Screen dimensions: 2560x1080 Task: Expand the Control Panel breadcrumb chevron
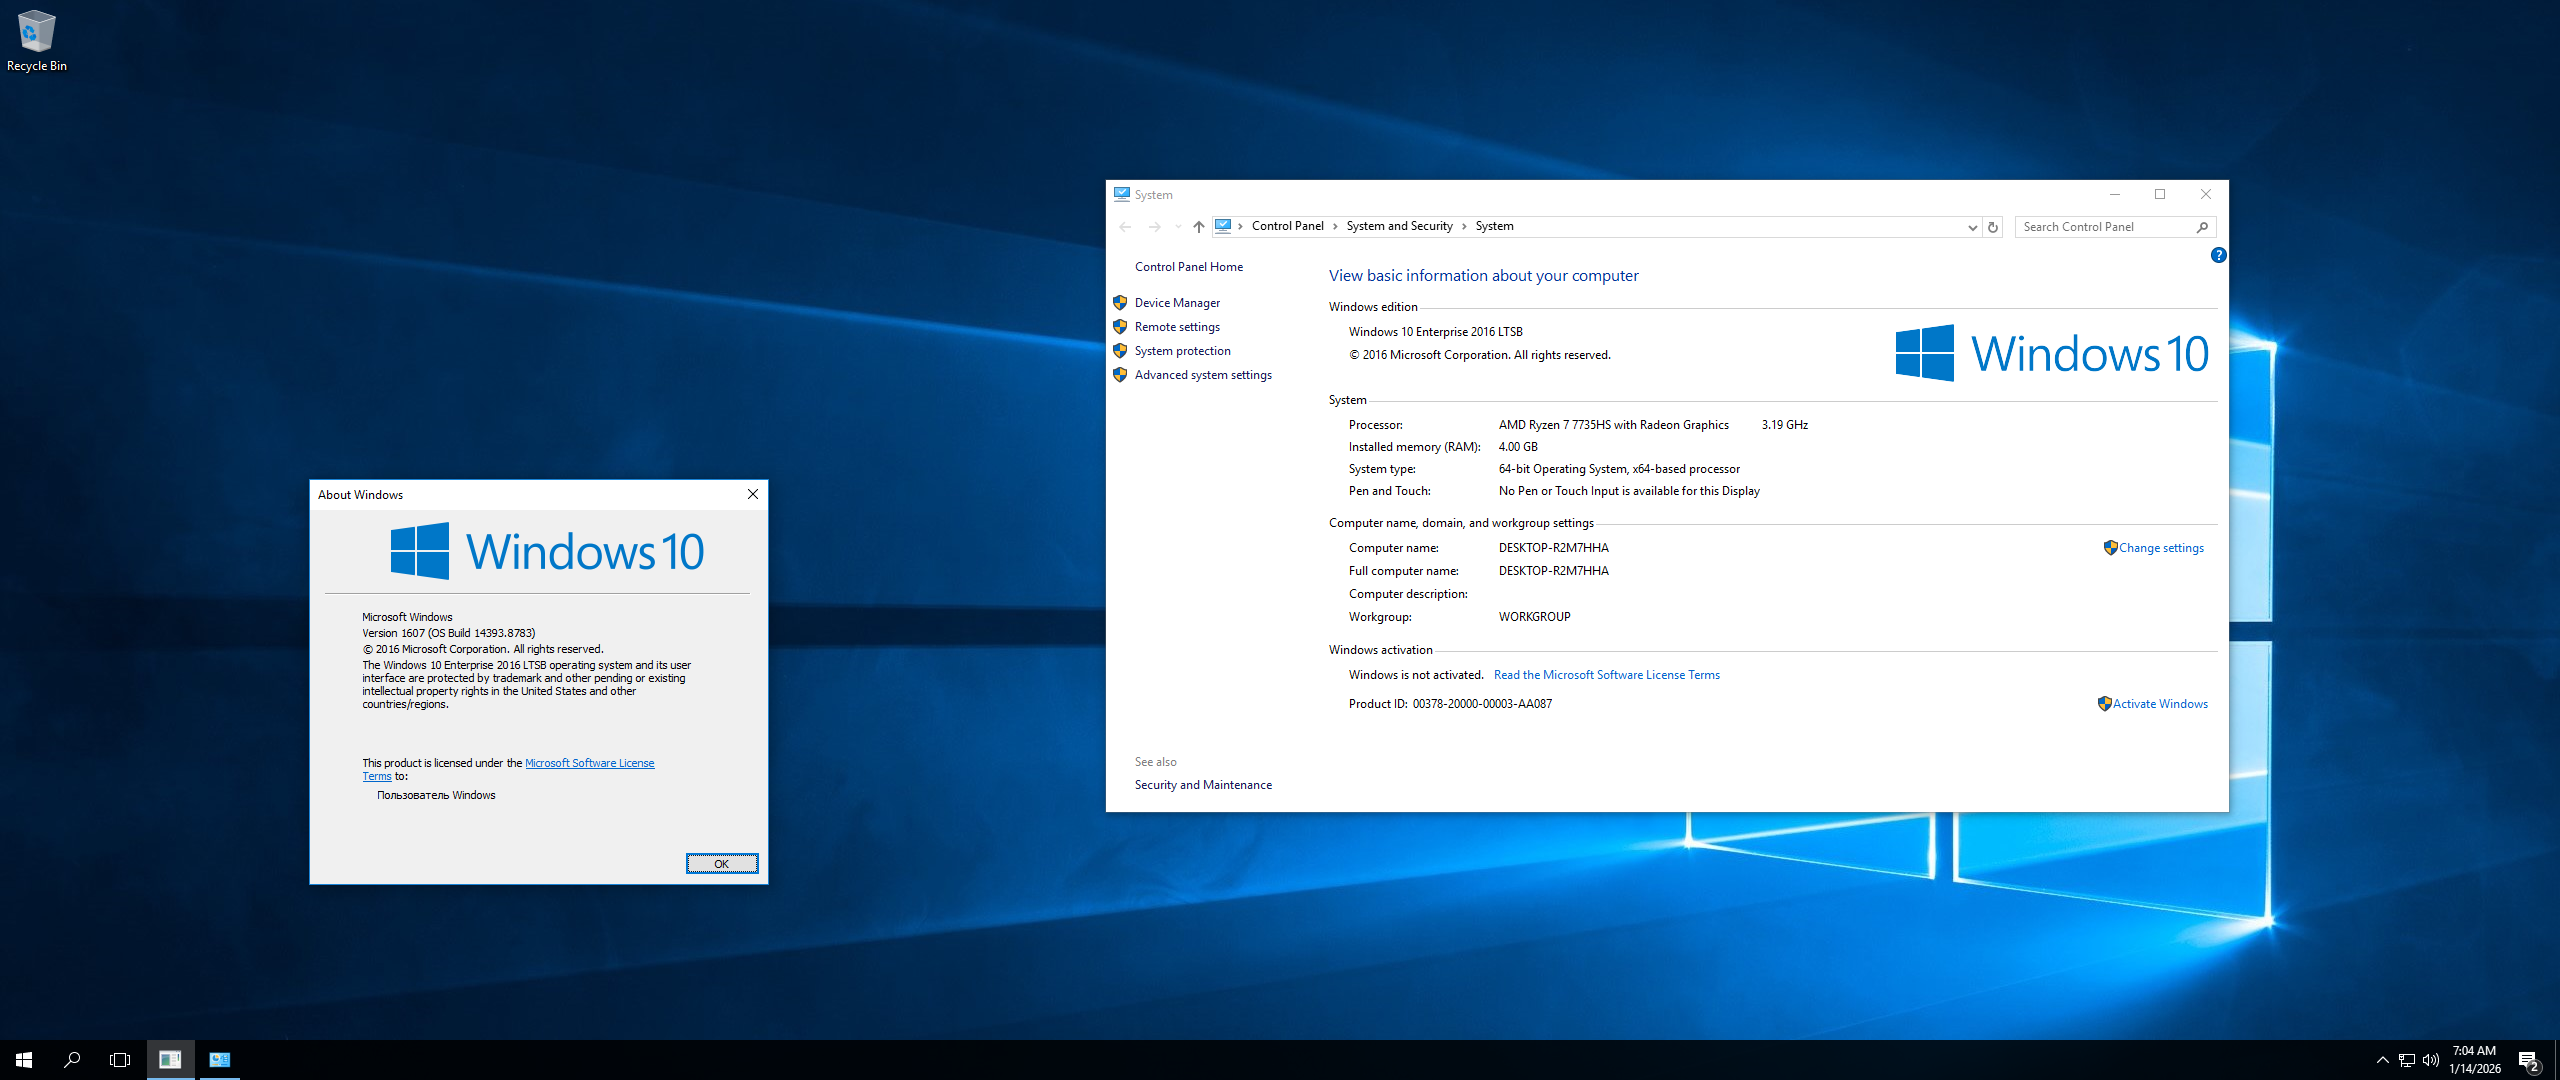[1335, 227]
